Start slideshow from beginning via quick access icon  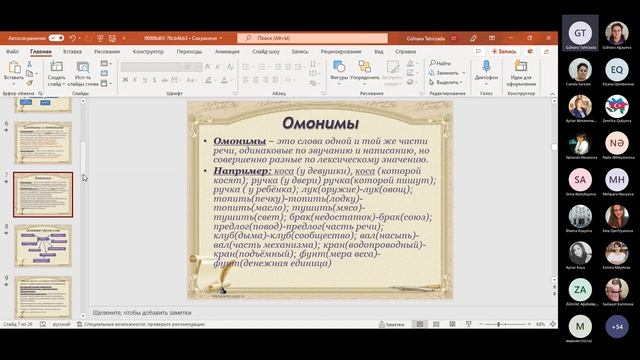tap(100, 38)
